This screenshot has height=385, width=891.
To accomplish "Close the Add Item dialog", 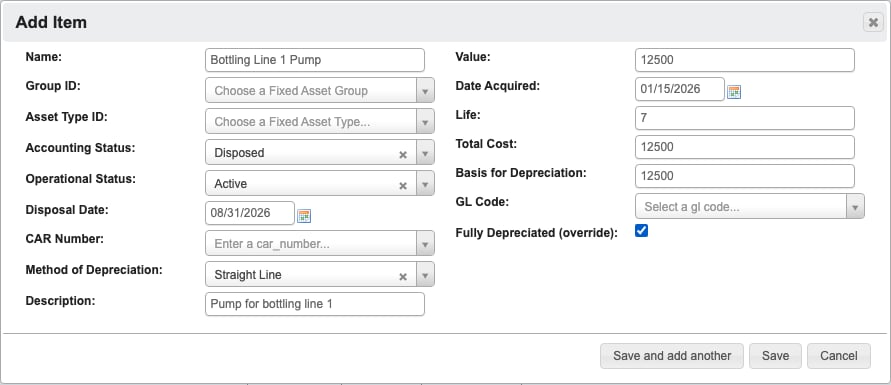I will point(873,22).
